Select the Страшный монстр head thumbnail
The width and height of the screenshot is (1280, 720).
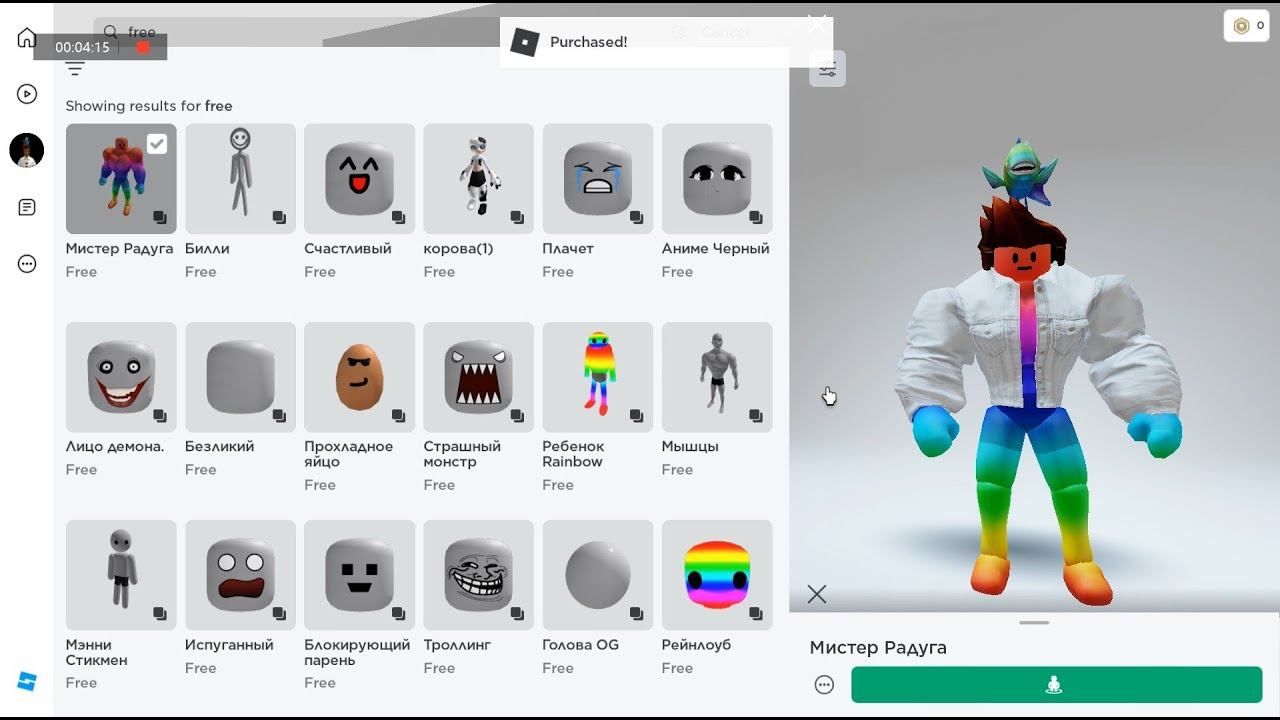pos(478,377)
